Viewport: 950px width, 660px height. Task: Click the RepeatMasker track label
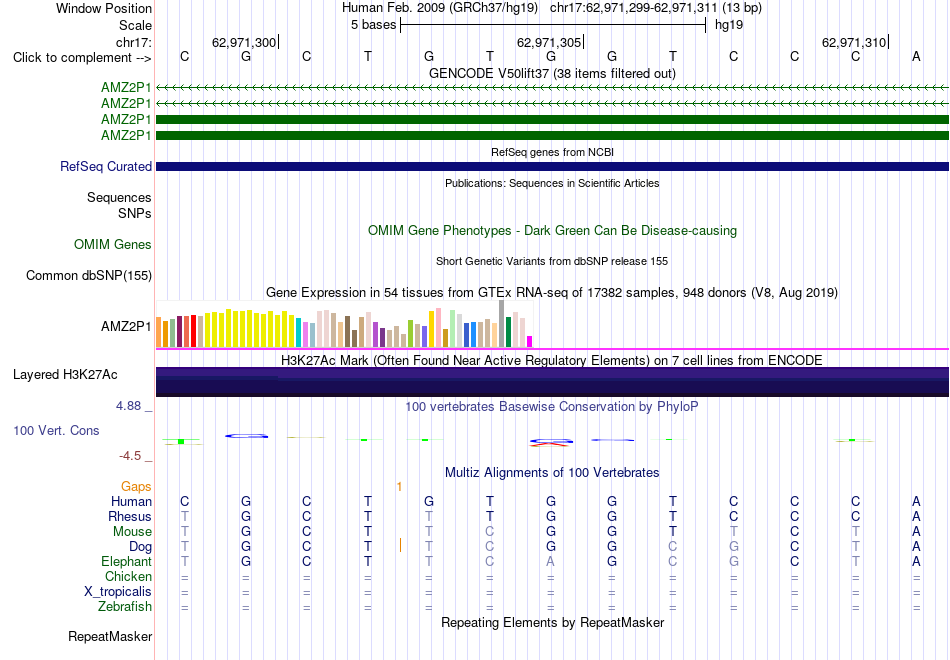(110, 636)
